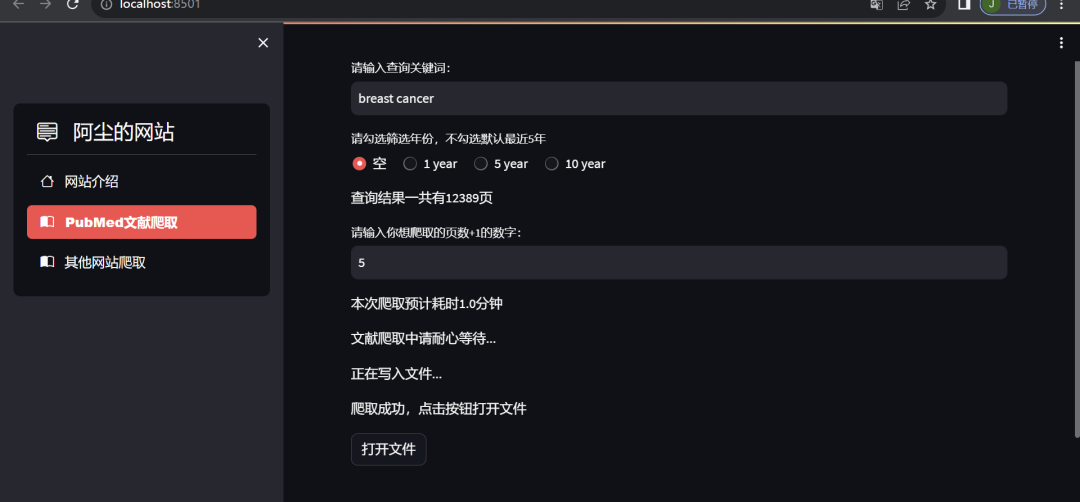Click the book icon beside 其他网站爬取
The image size is (1080, 502).
click(x=47, y=262)
